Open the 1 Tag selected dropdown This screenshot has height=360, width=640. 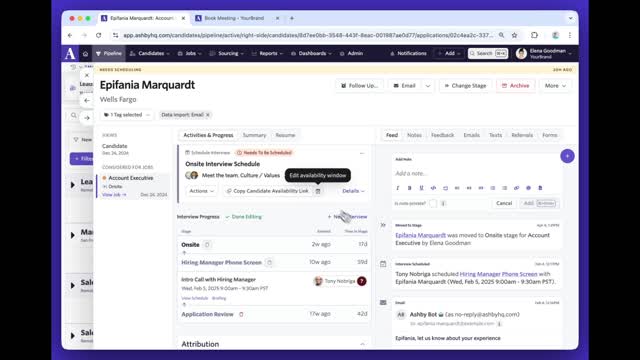coord(127,115)
